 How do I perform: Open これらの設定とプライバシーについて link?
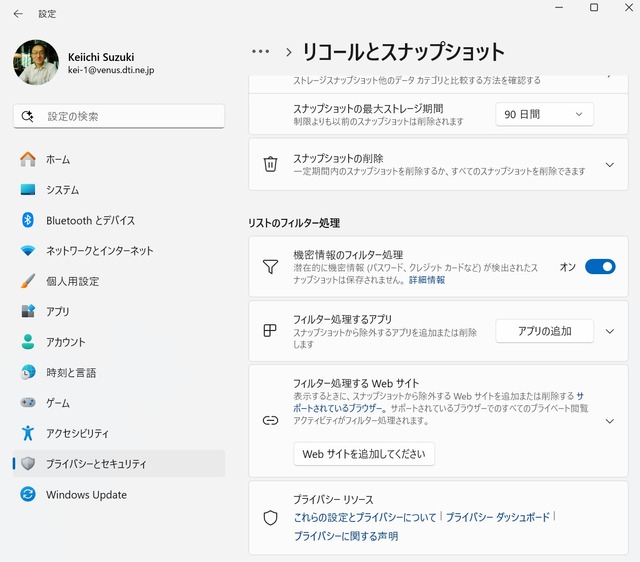click(x=365, y=518)
